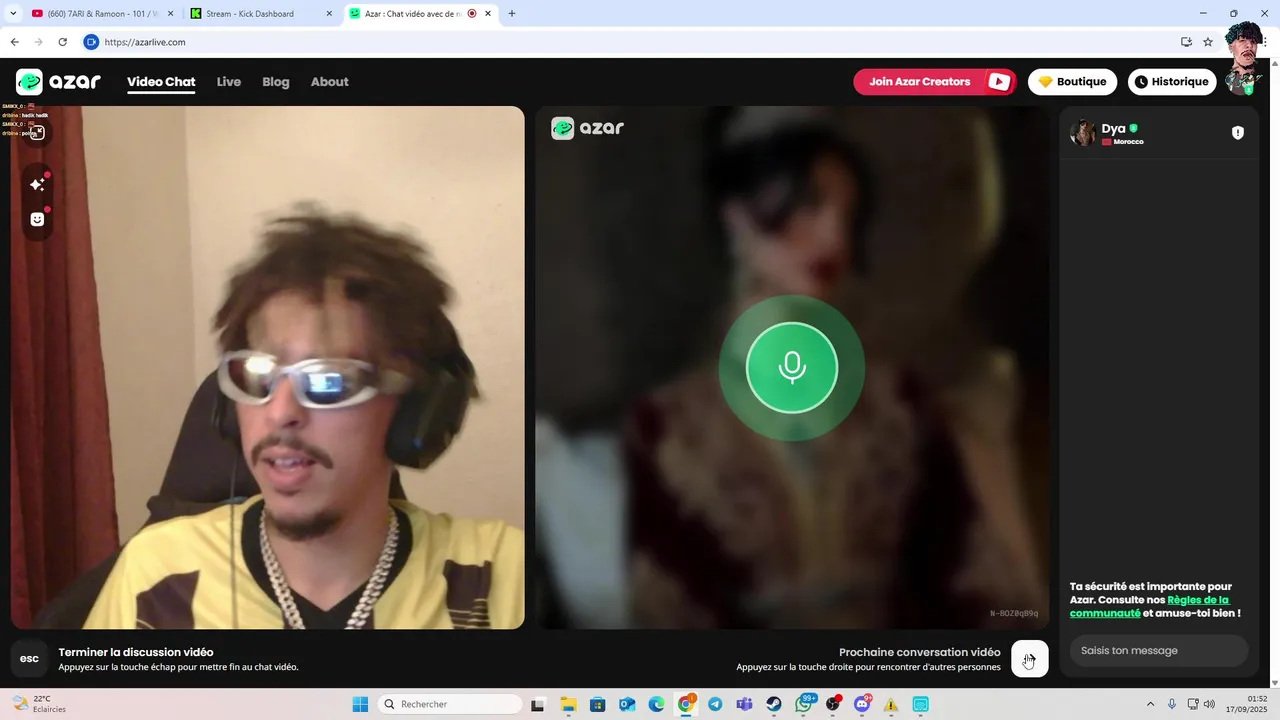
Task: Open Telegram from taskbar
Action: click(715, 704)
